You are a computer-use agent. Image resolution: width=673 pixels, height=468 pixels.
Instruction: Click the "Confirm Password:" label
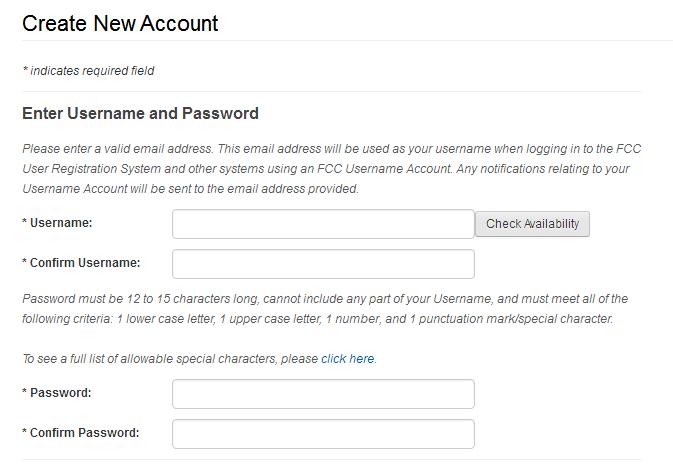pyautogui.click(x=85, y=434)
